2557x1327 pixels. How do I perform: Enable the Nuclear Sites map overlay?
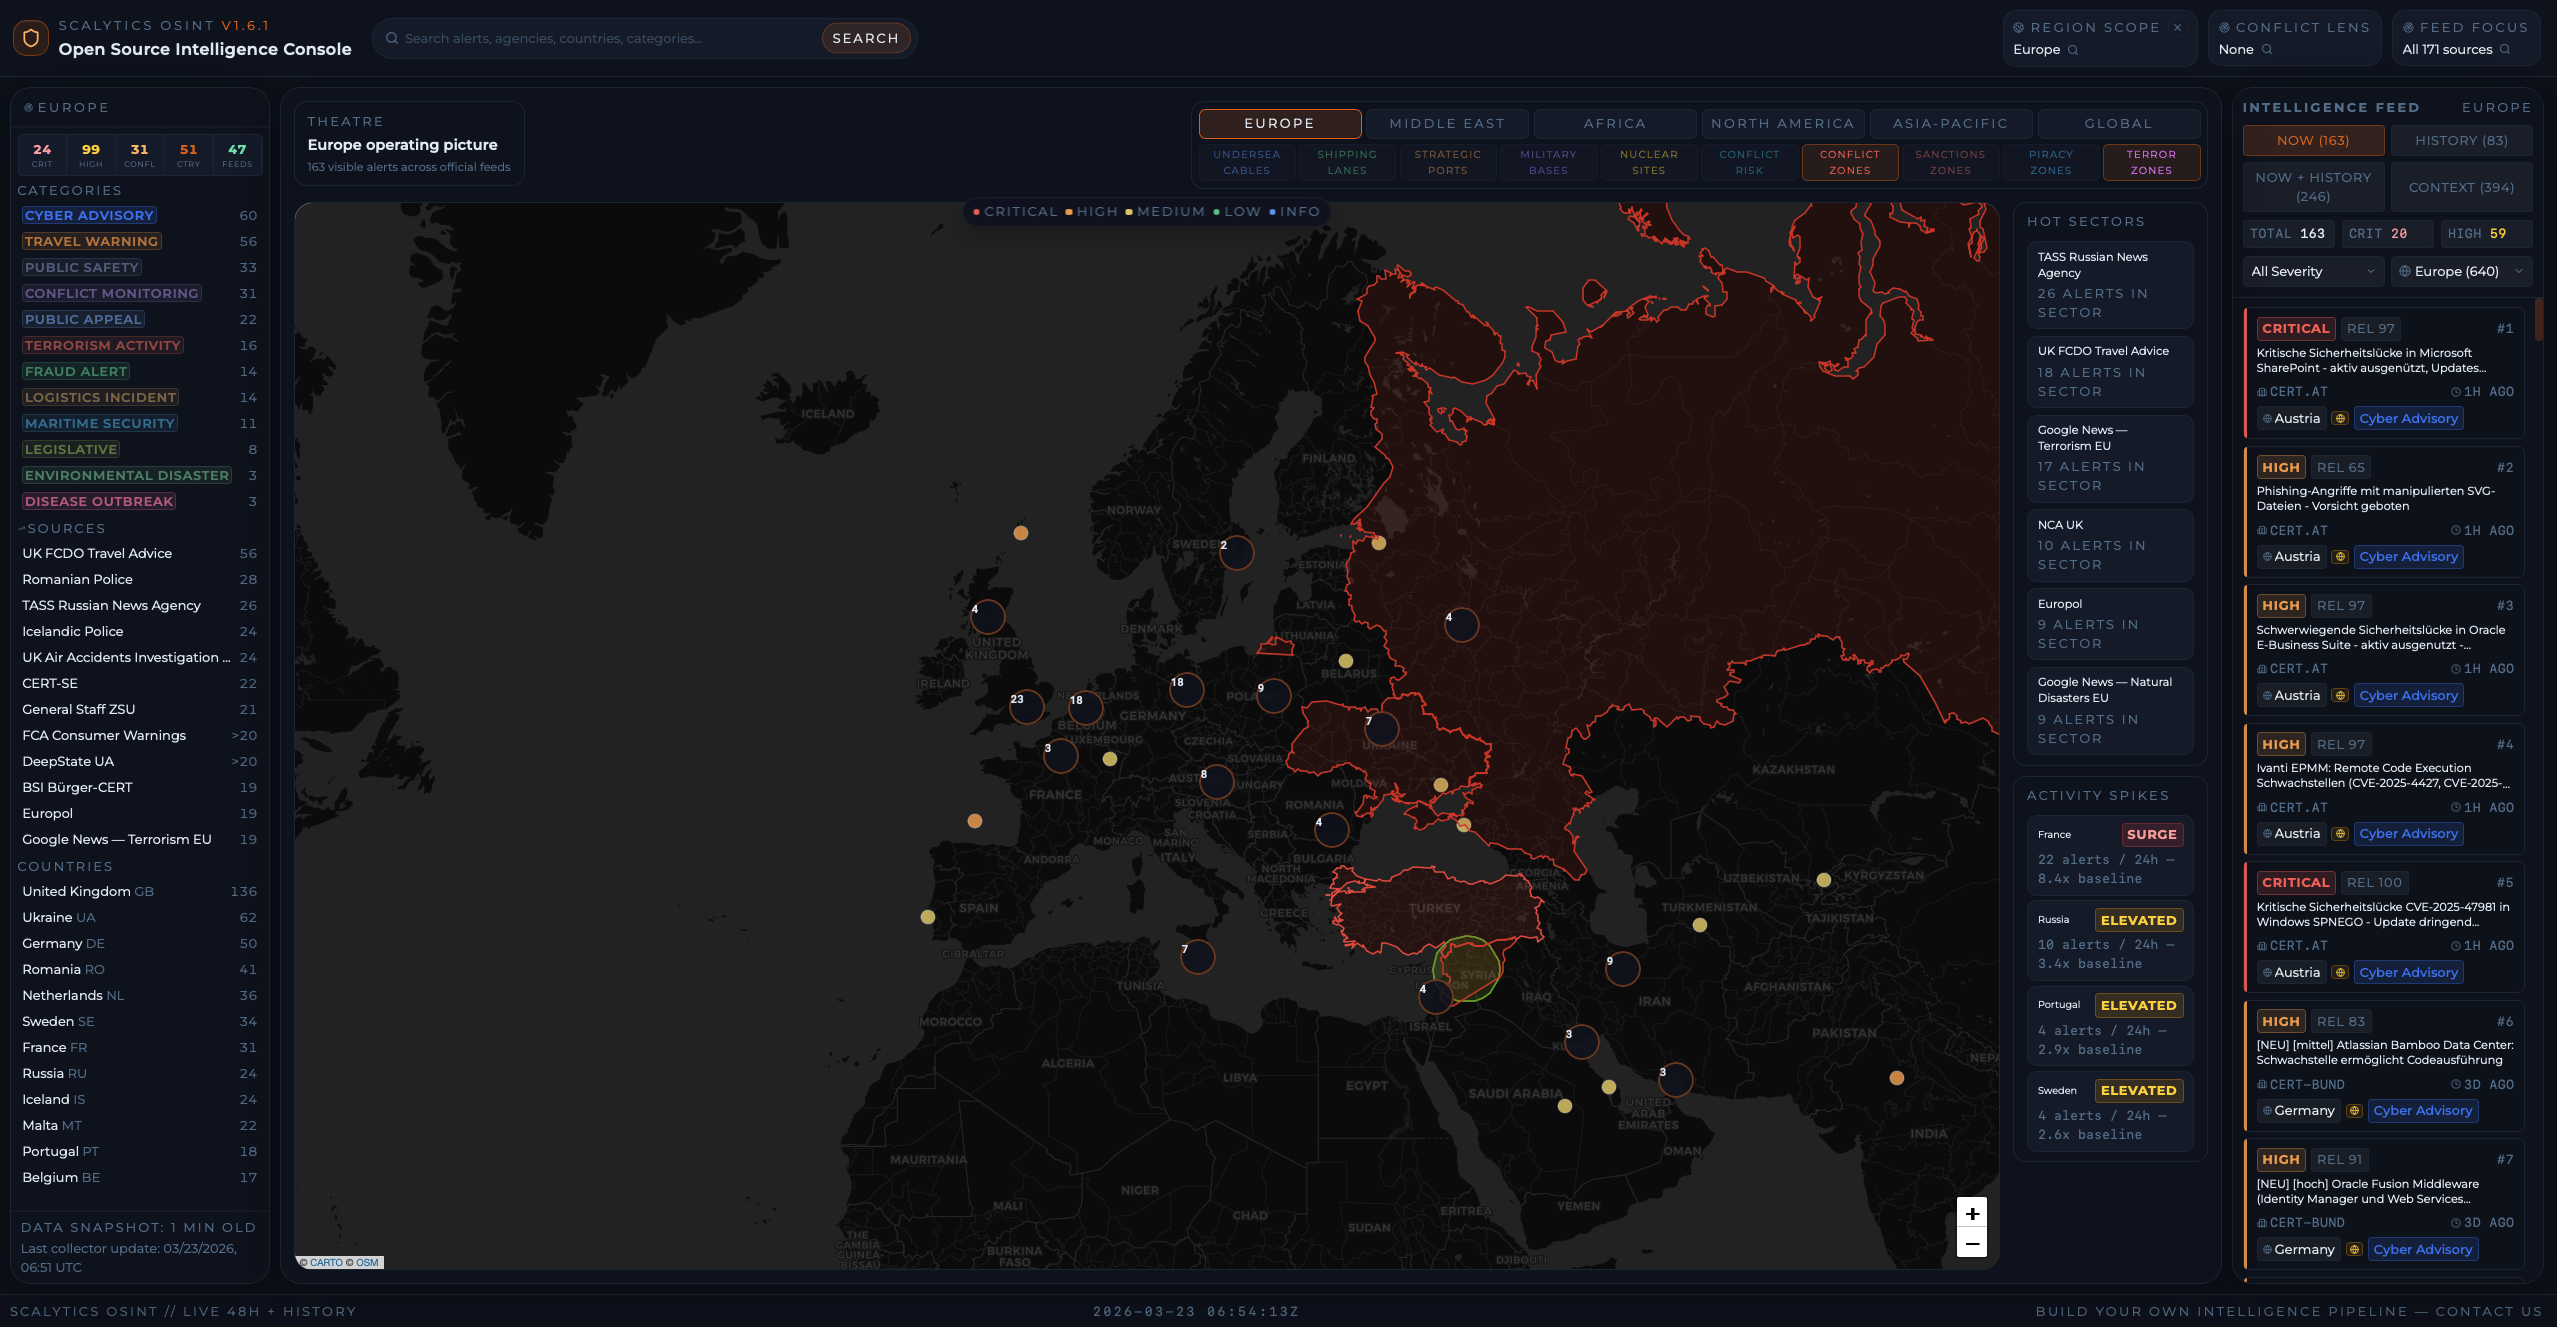click(1648, 161)
